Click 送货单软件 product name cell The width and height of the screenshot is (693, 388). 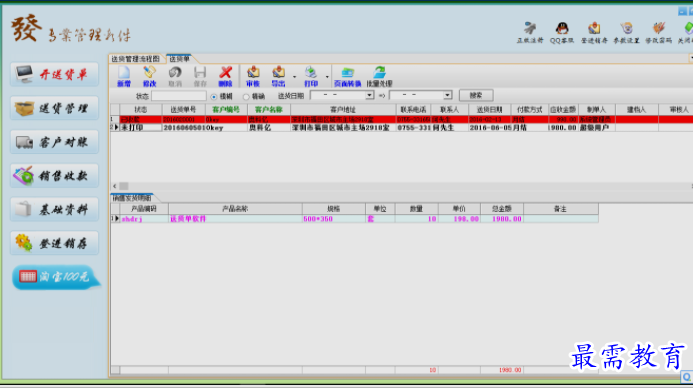(235, 219)
